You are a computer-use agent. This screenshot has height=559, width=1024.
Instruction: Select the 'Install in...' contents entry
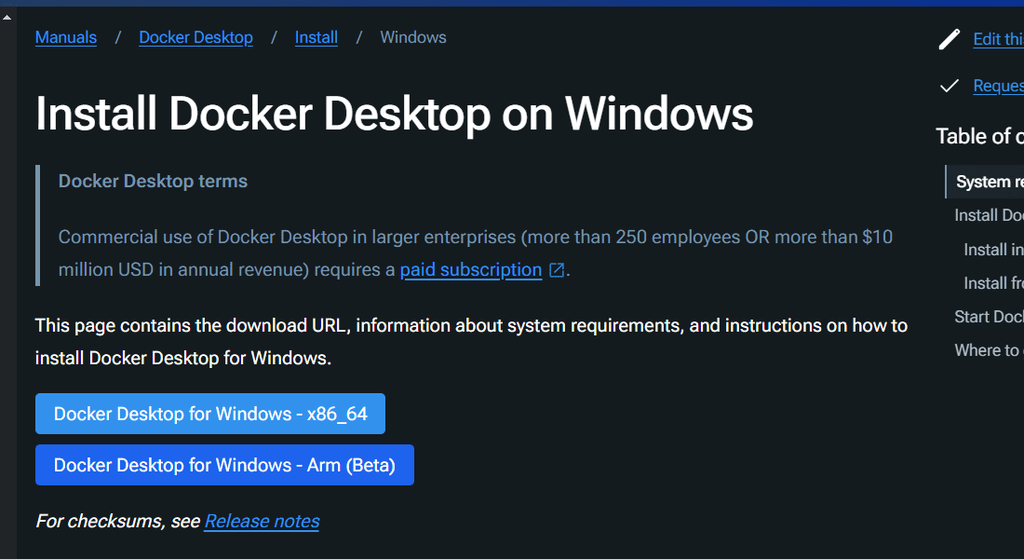pyautogui.click(x=993, y=249)
